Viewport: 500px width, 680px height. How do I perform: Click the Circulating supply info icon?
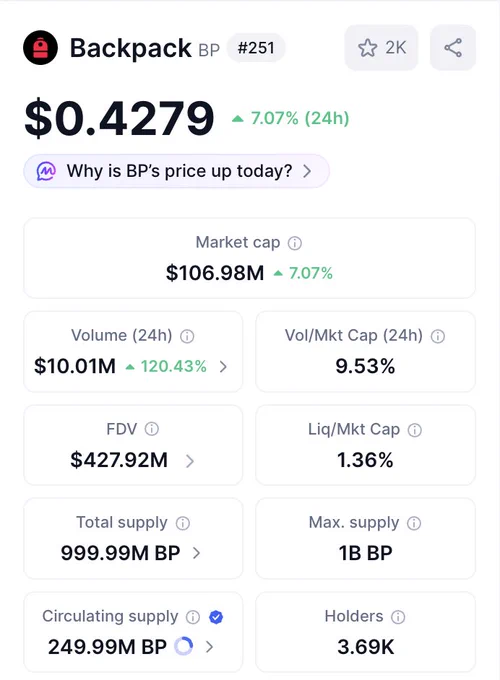193,617
